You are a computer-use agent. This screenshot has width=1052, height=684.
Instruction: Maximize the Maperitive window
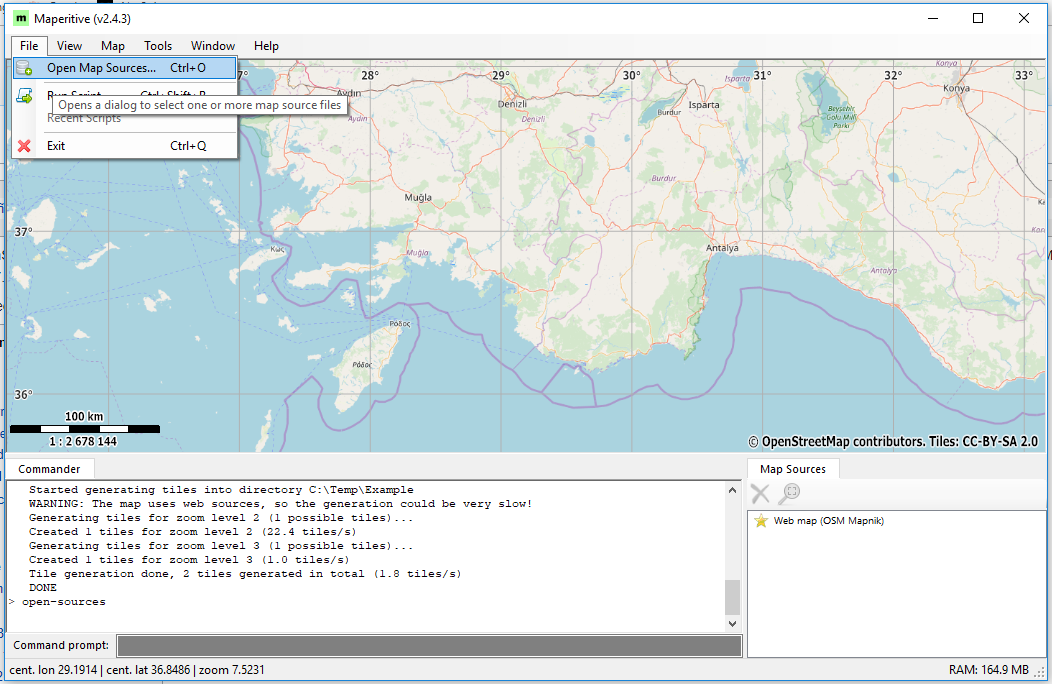[978, 18]
